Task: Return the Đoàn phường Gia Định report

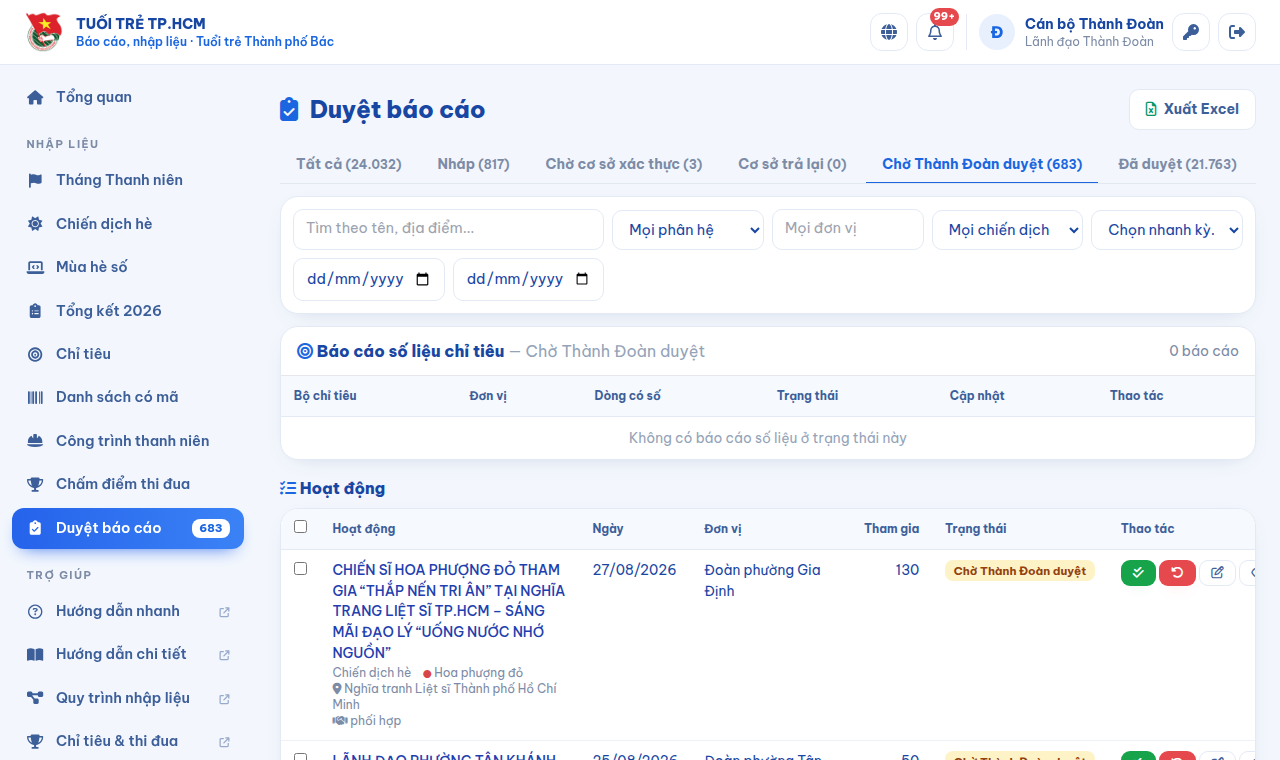Action: point(1177,573)
